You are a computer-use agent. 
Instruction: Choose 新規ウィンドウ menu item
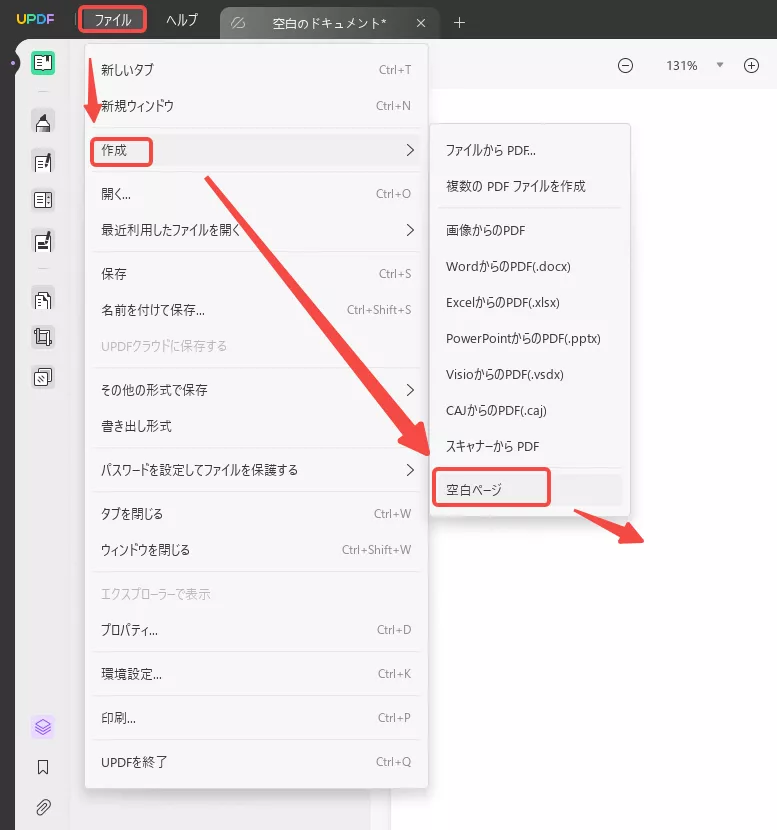256,106
